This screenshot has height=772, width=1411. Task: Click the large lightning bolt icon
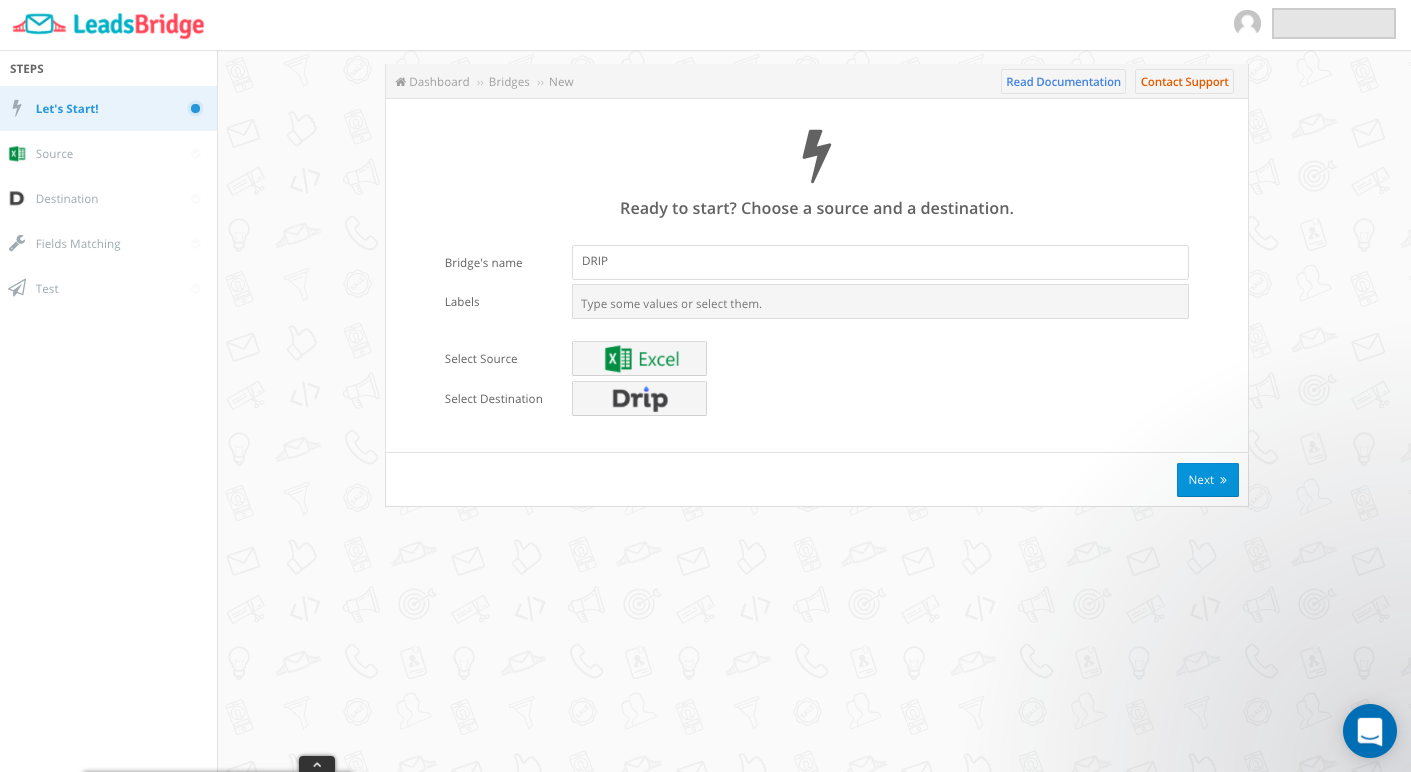pos(817,156)
